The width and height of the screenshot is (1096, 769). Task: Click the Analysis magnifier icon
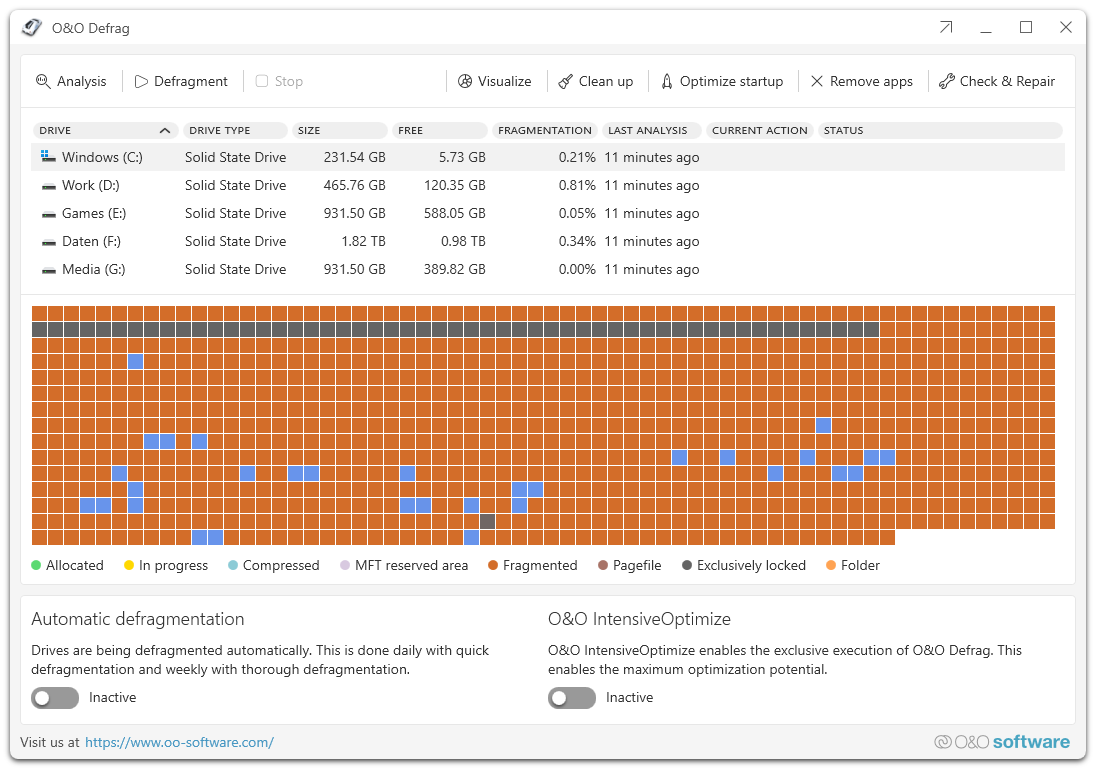(x=43, y=81)
